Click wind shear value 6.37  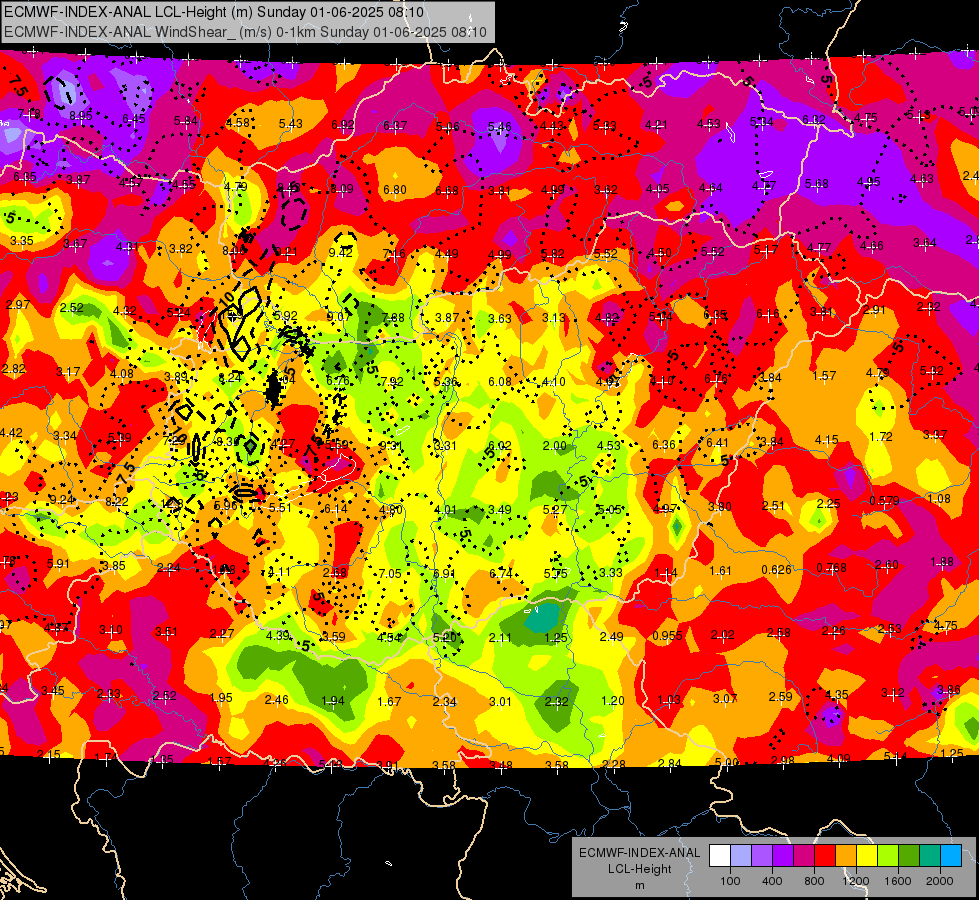(x=395, y=126)
